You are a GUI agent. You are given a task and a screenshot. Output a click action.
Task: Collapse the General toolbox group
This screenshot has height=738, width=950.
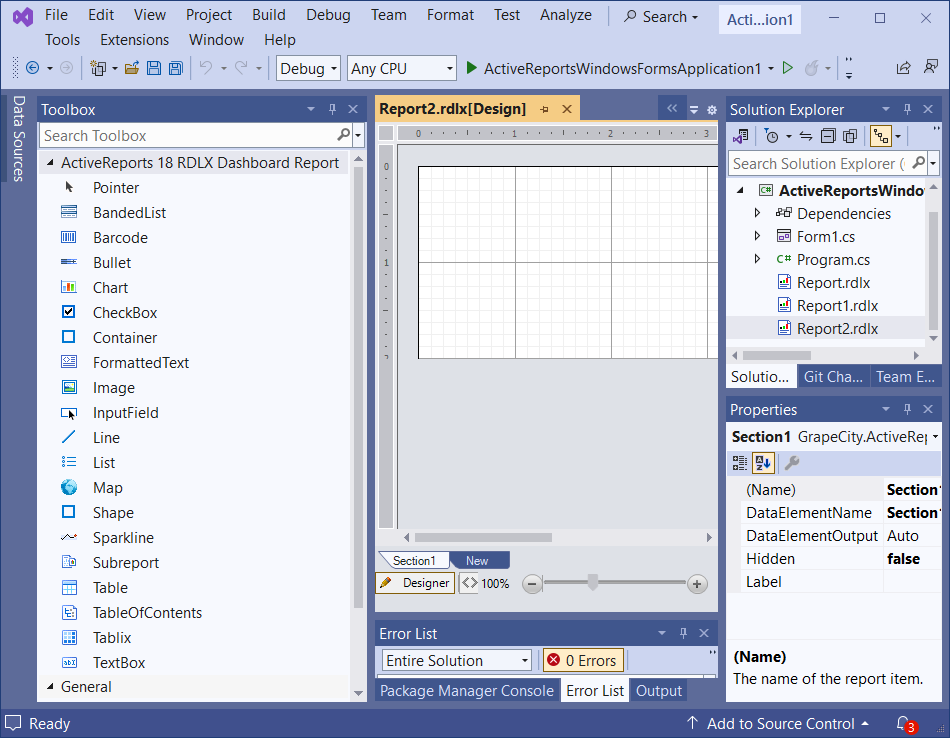pyautogui.click(x=50, y=686)
